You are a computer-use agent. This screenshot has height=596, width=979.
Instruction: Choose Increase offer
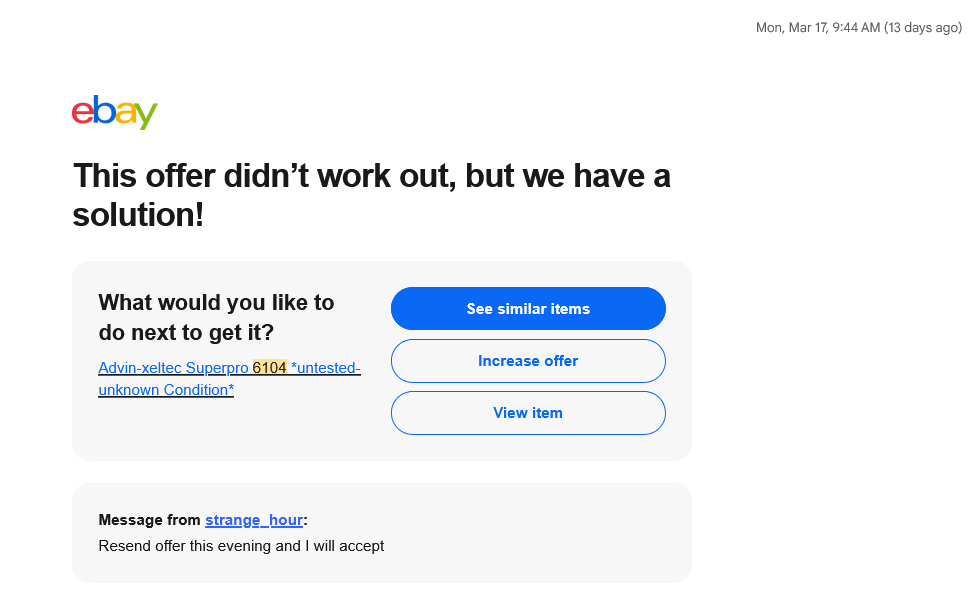point(528,361)
